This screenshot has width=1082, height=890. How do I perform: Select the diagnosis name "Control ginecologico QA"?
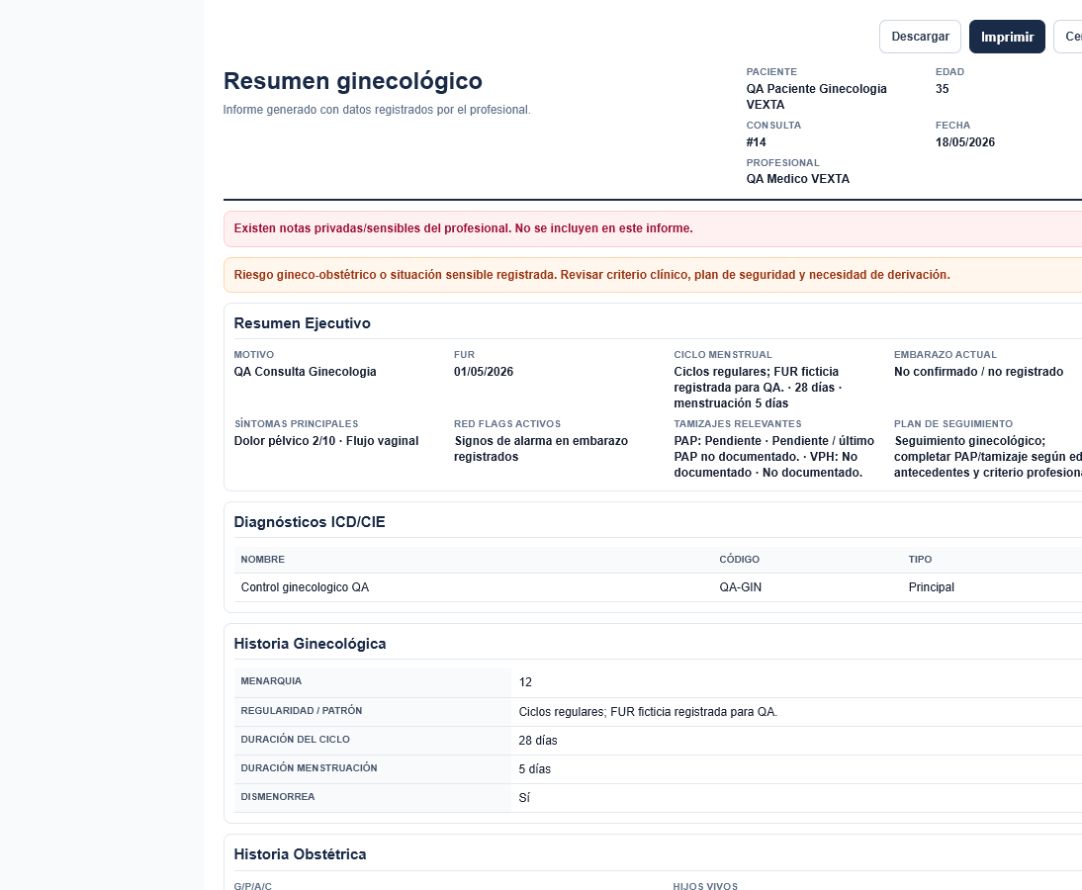click(x=305, y=587)
